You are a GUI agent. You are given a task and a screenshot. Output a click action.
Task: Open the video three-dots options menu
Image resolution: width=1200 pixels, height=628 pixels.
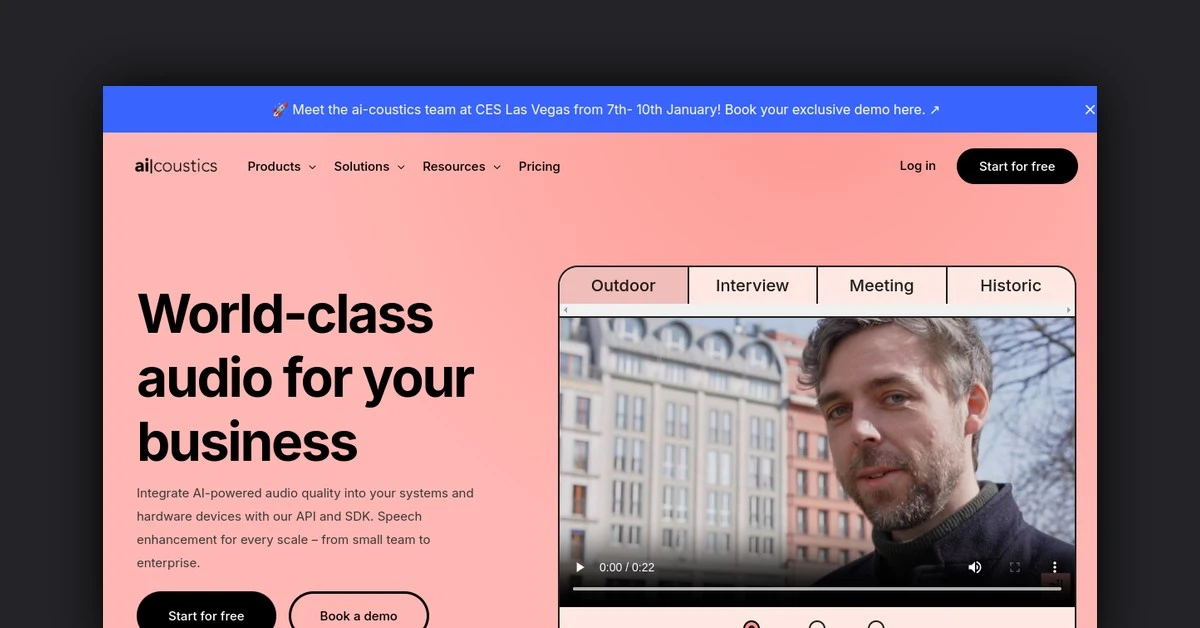[x=1054, y=567]
